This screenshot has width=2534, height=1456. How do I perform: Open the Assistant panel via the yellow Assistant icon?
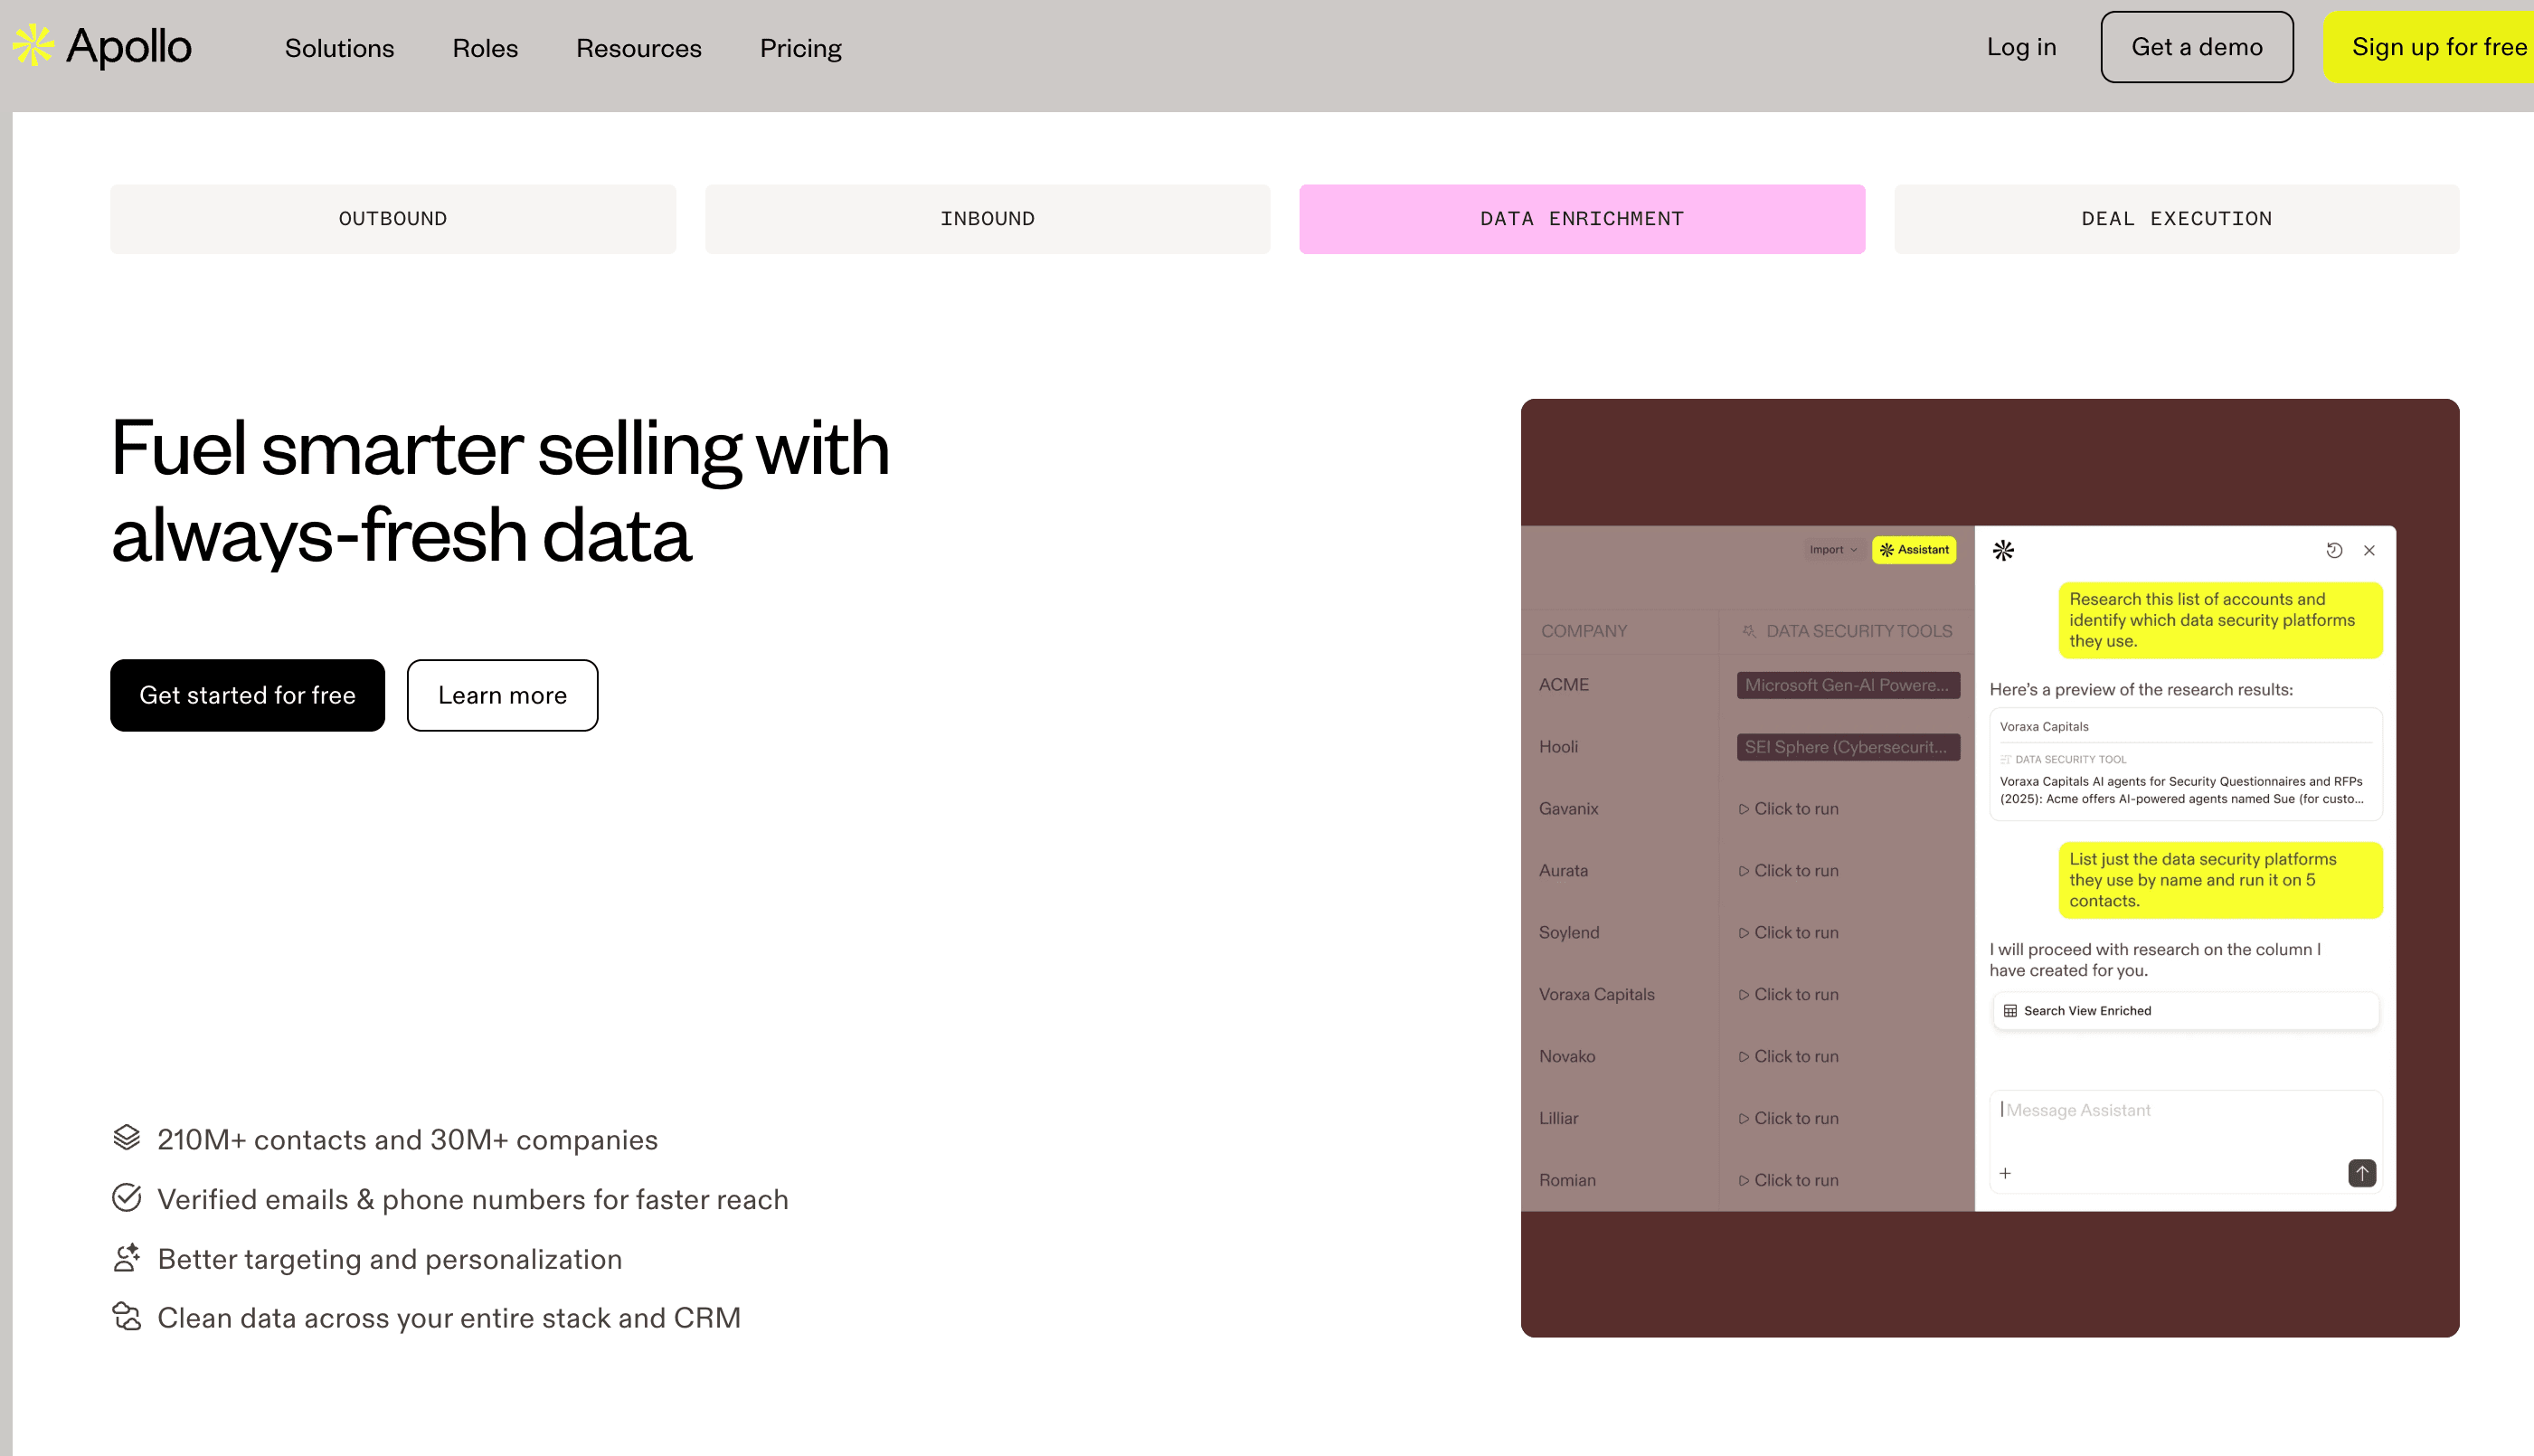pos(1913,549)
